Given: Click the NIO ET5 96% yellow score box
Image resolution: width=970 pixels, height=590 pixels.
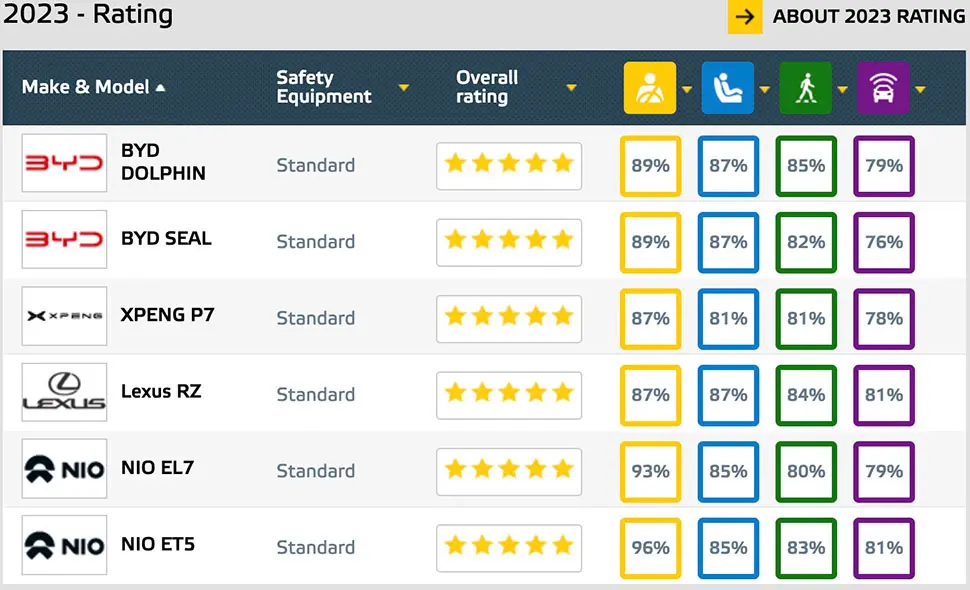Looking at the screenshot, I should [x=650, y=548].
